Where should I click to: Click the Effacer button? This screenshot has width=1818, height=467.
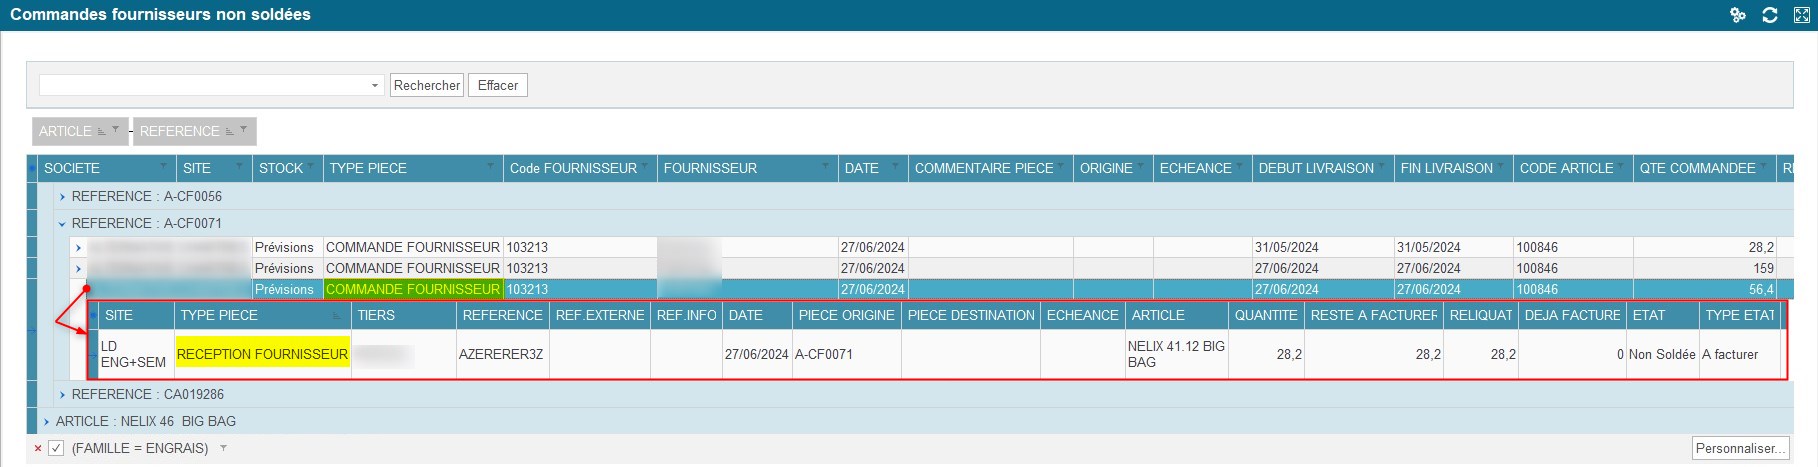pos(497,86)
